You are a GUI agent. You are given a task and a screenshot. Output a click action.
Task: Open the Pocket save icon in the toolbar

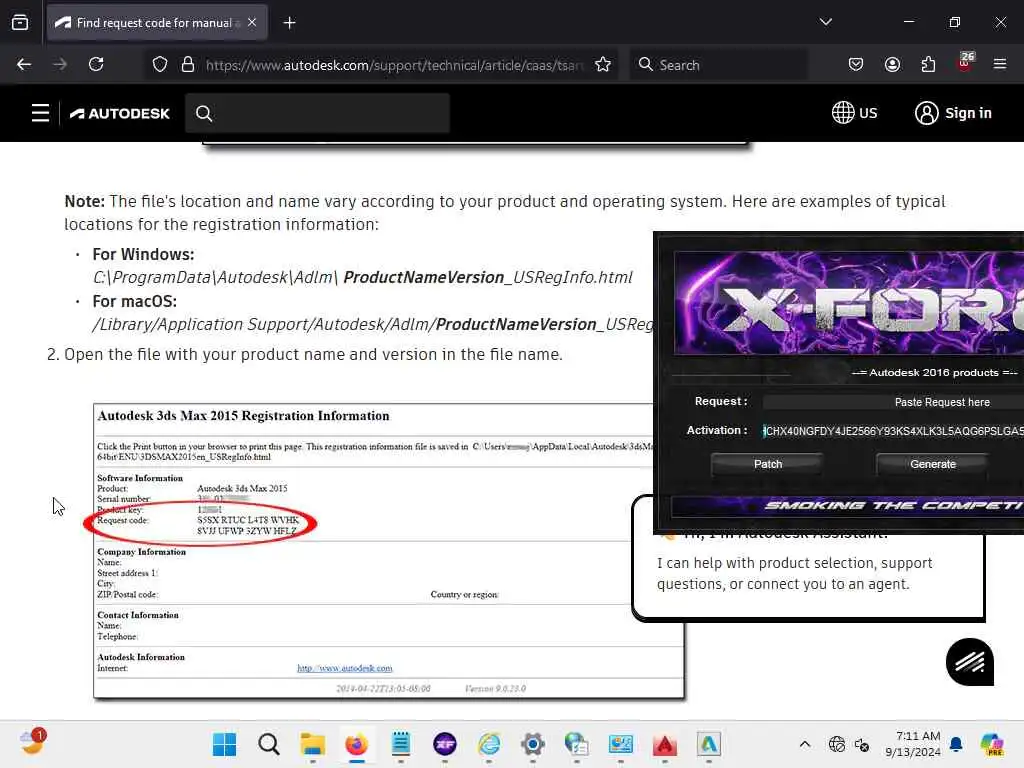point(856,64)
